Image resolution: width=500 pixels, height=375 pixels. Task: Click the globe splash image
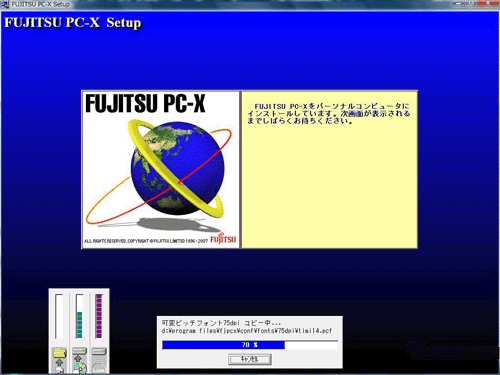click(x=160, y=169)
